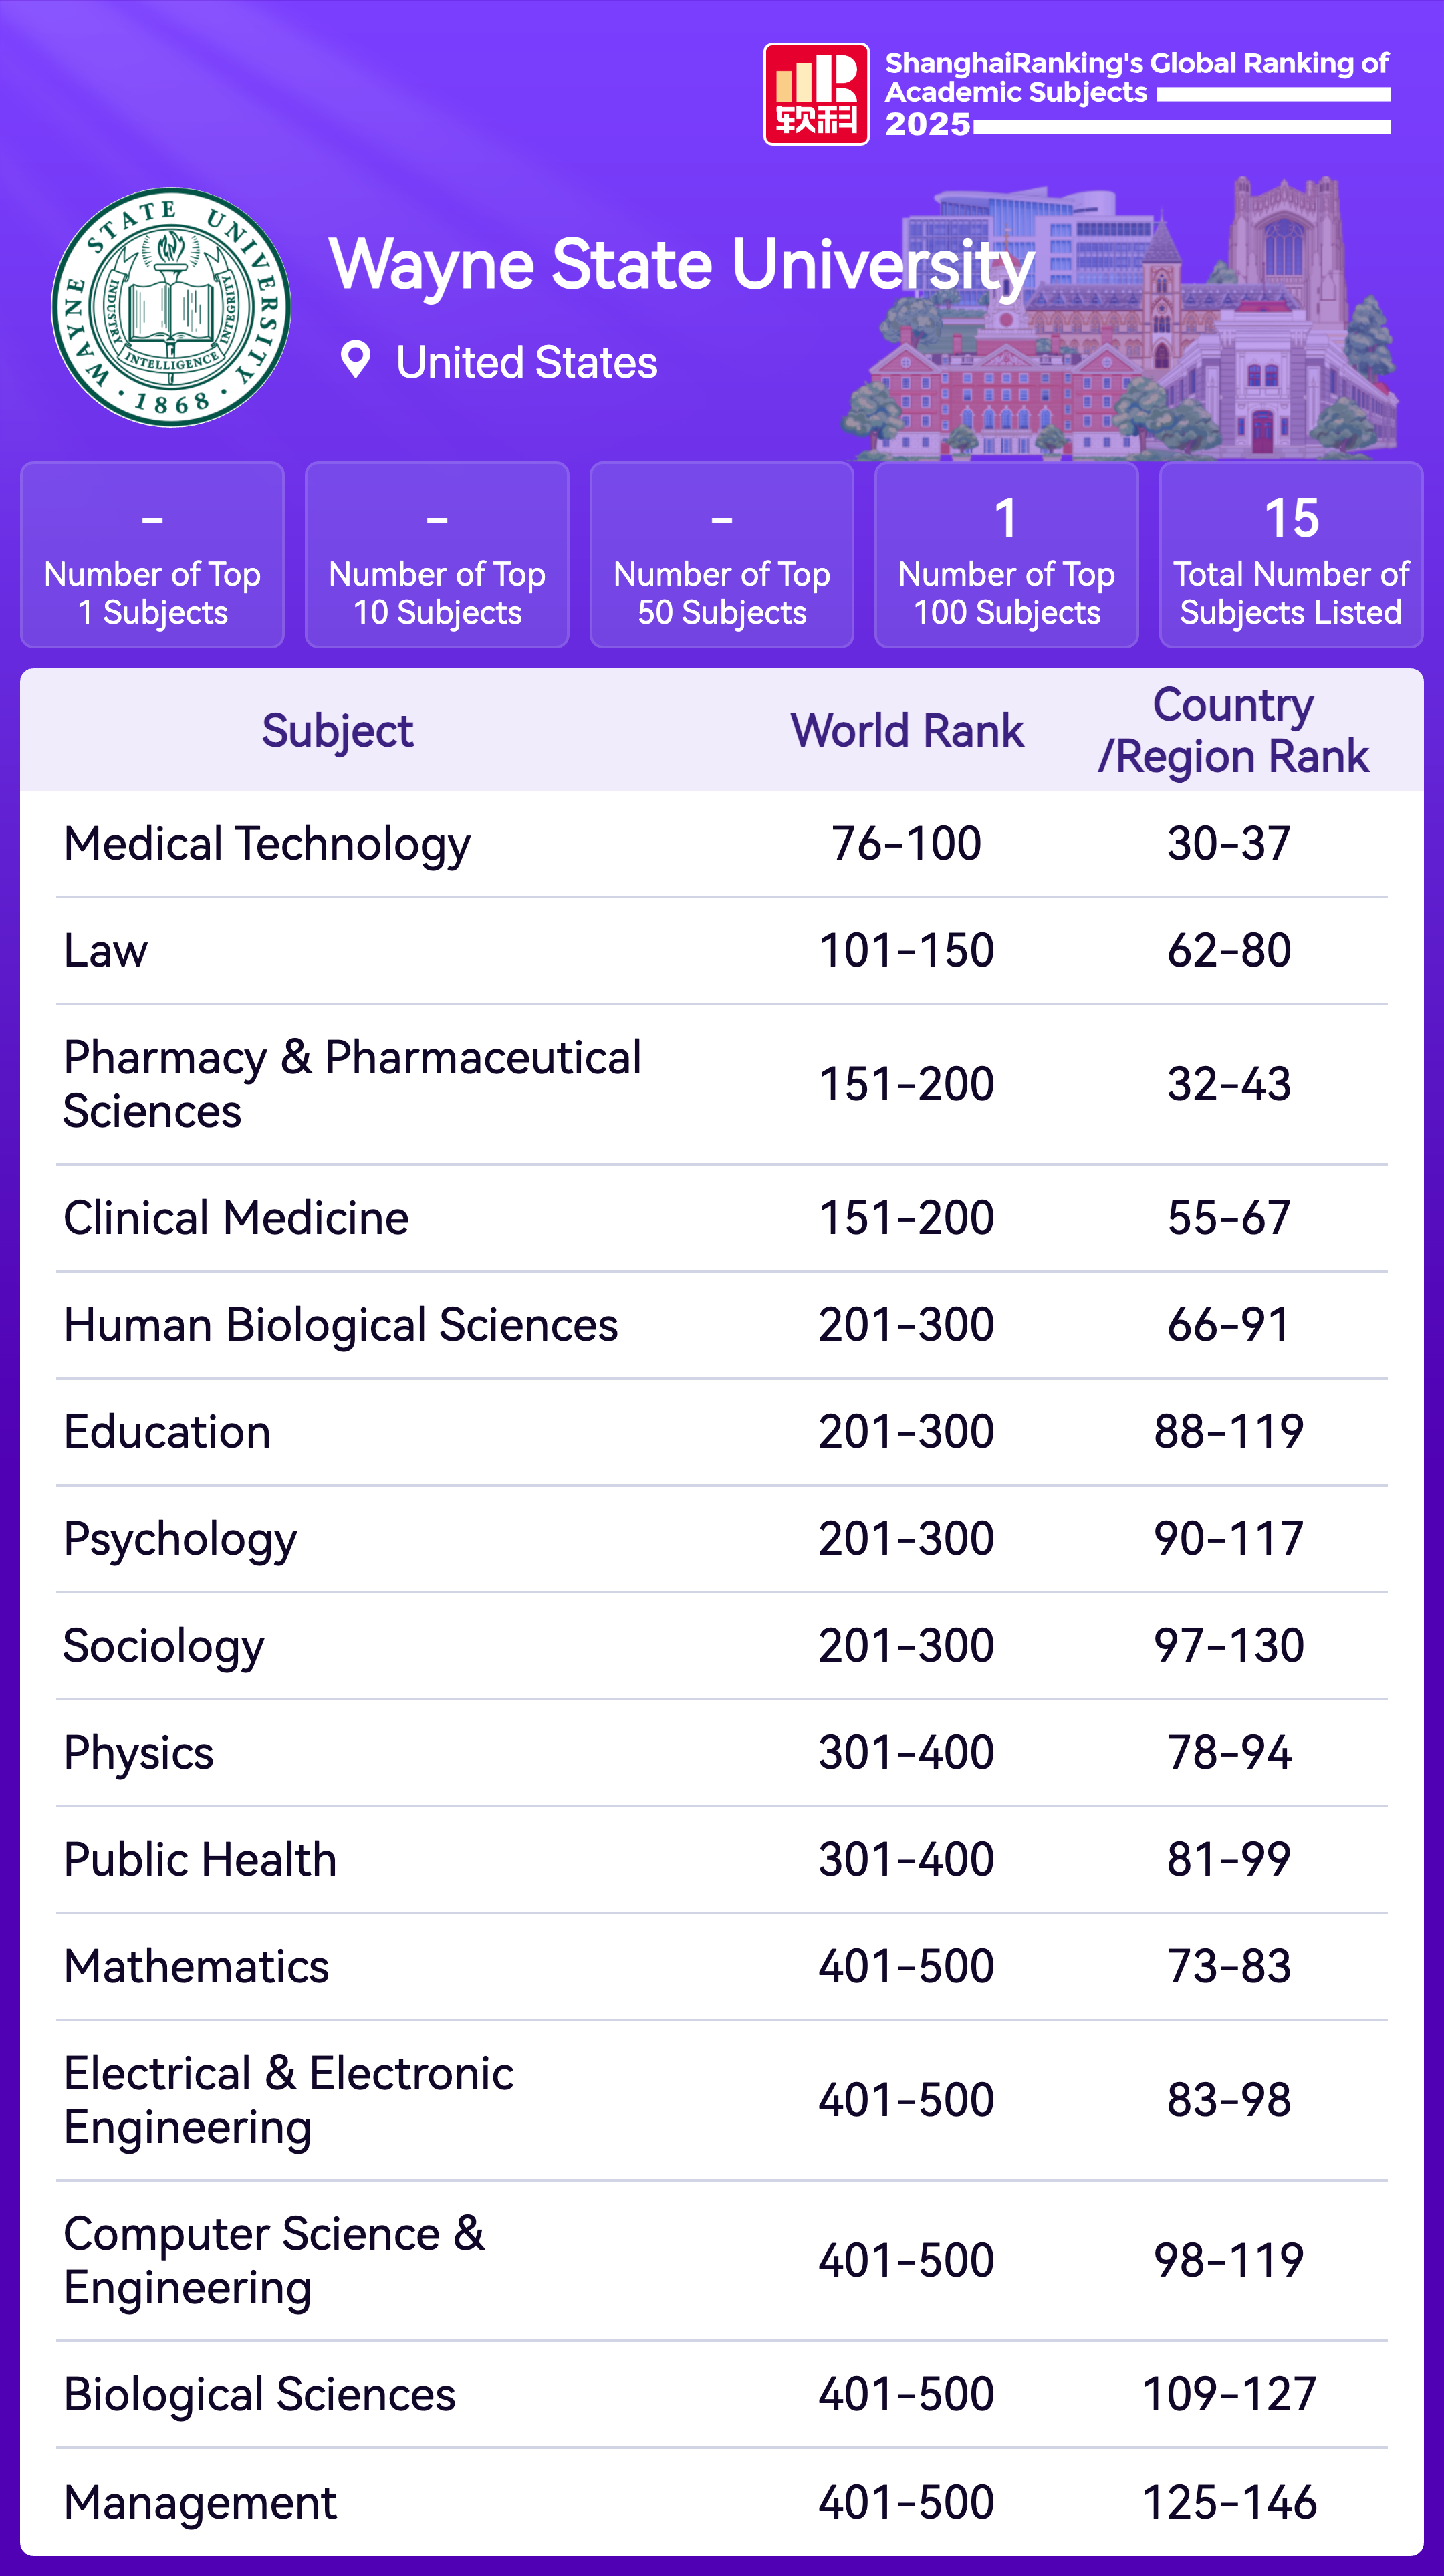This screenshot has height=2576, width=1444.
Task: Open the Law subject entry
Action: click(x=105, y=951)
